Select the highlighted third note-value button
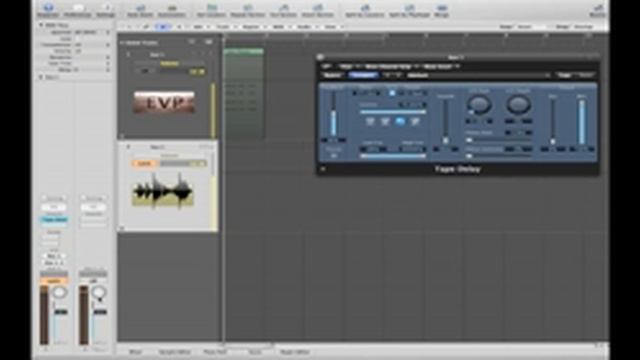The width and height of the screenshot is (640, 360). point(400,121)
